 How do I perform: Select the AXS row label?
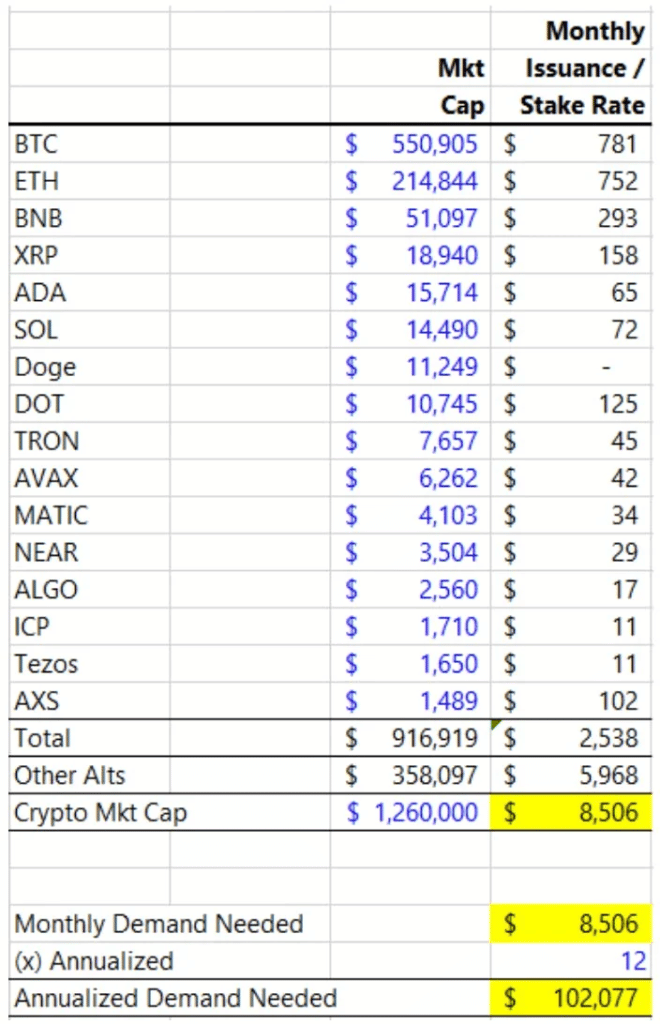coord(37,702)
